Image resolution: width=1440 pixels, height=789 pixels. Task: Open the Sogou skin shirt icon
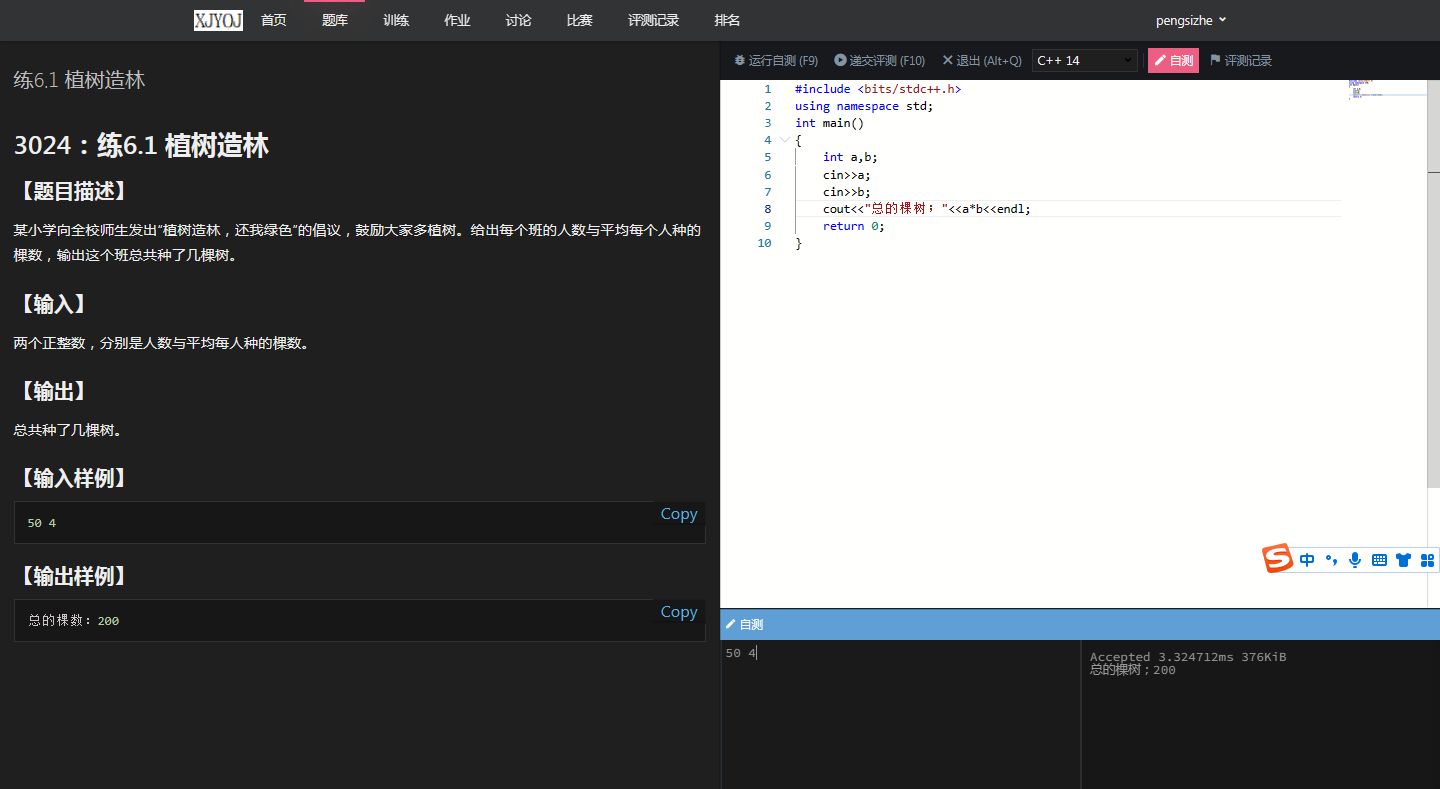(1403, 560)
